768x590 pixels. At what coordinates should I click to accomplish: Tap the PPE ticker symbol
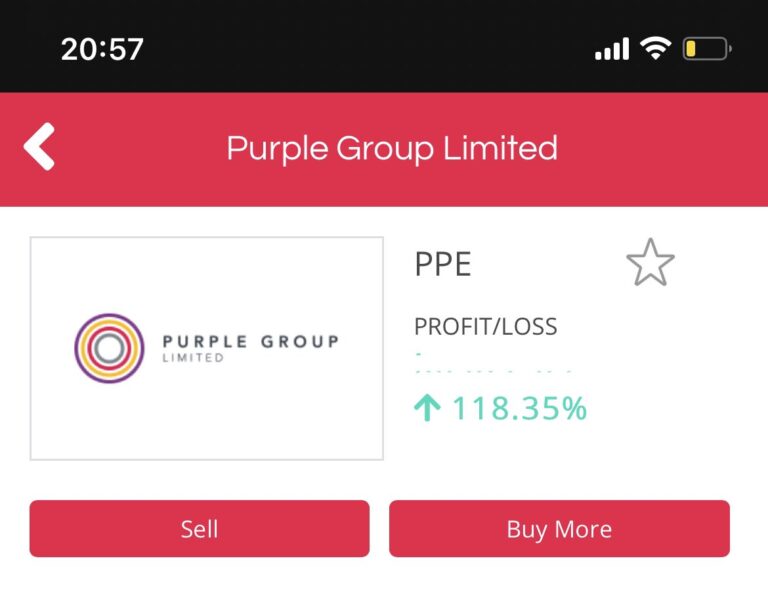pos(443,264)
